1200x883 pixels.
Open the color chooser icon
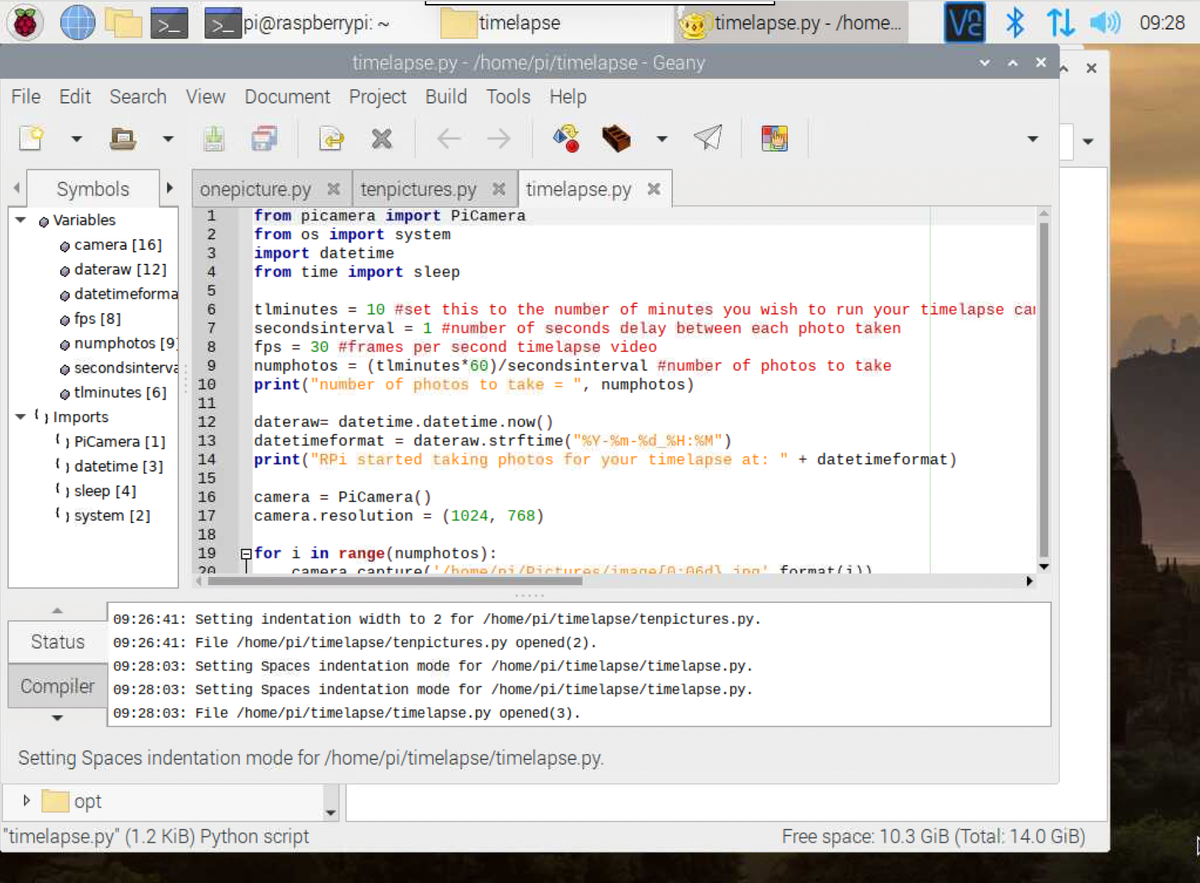(774, 139)
